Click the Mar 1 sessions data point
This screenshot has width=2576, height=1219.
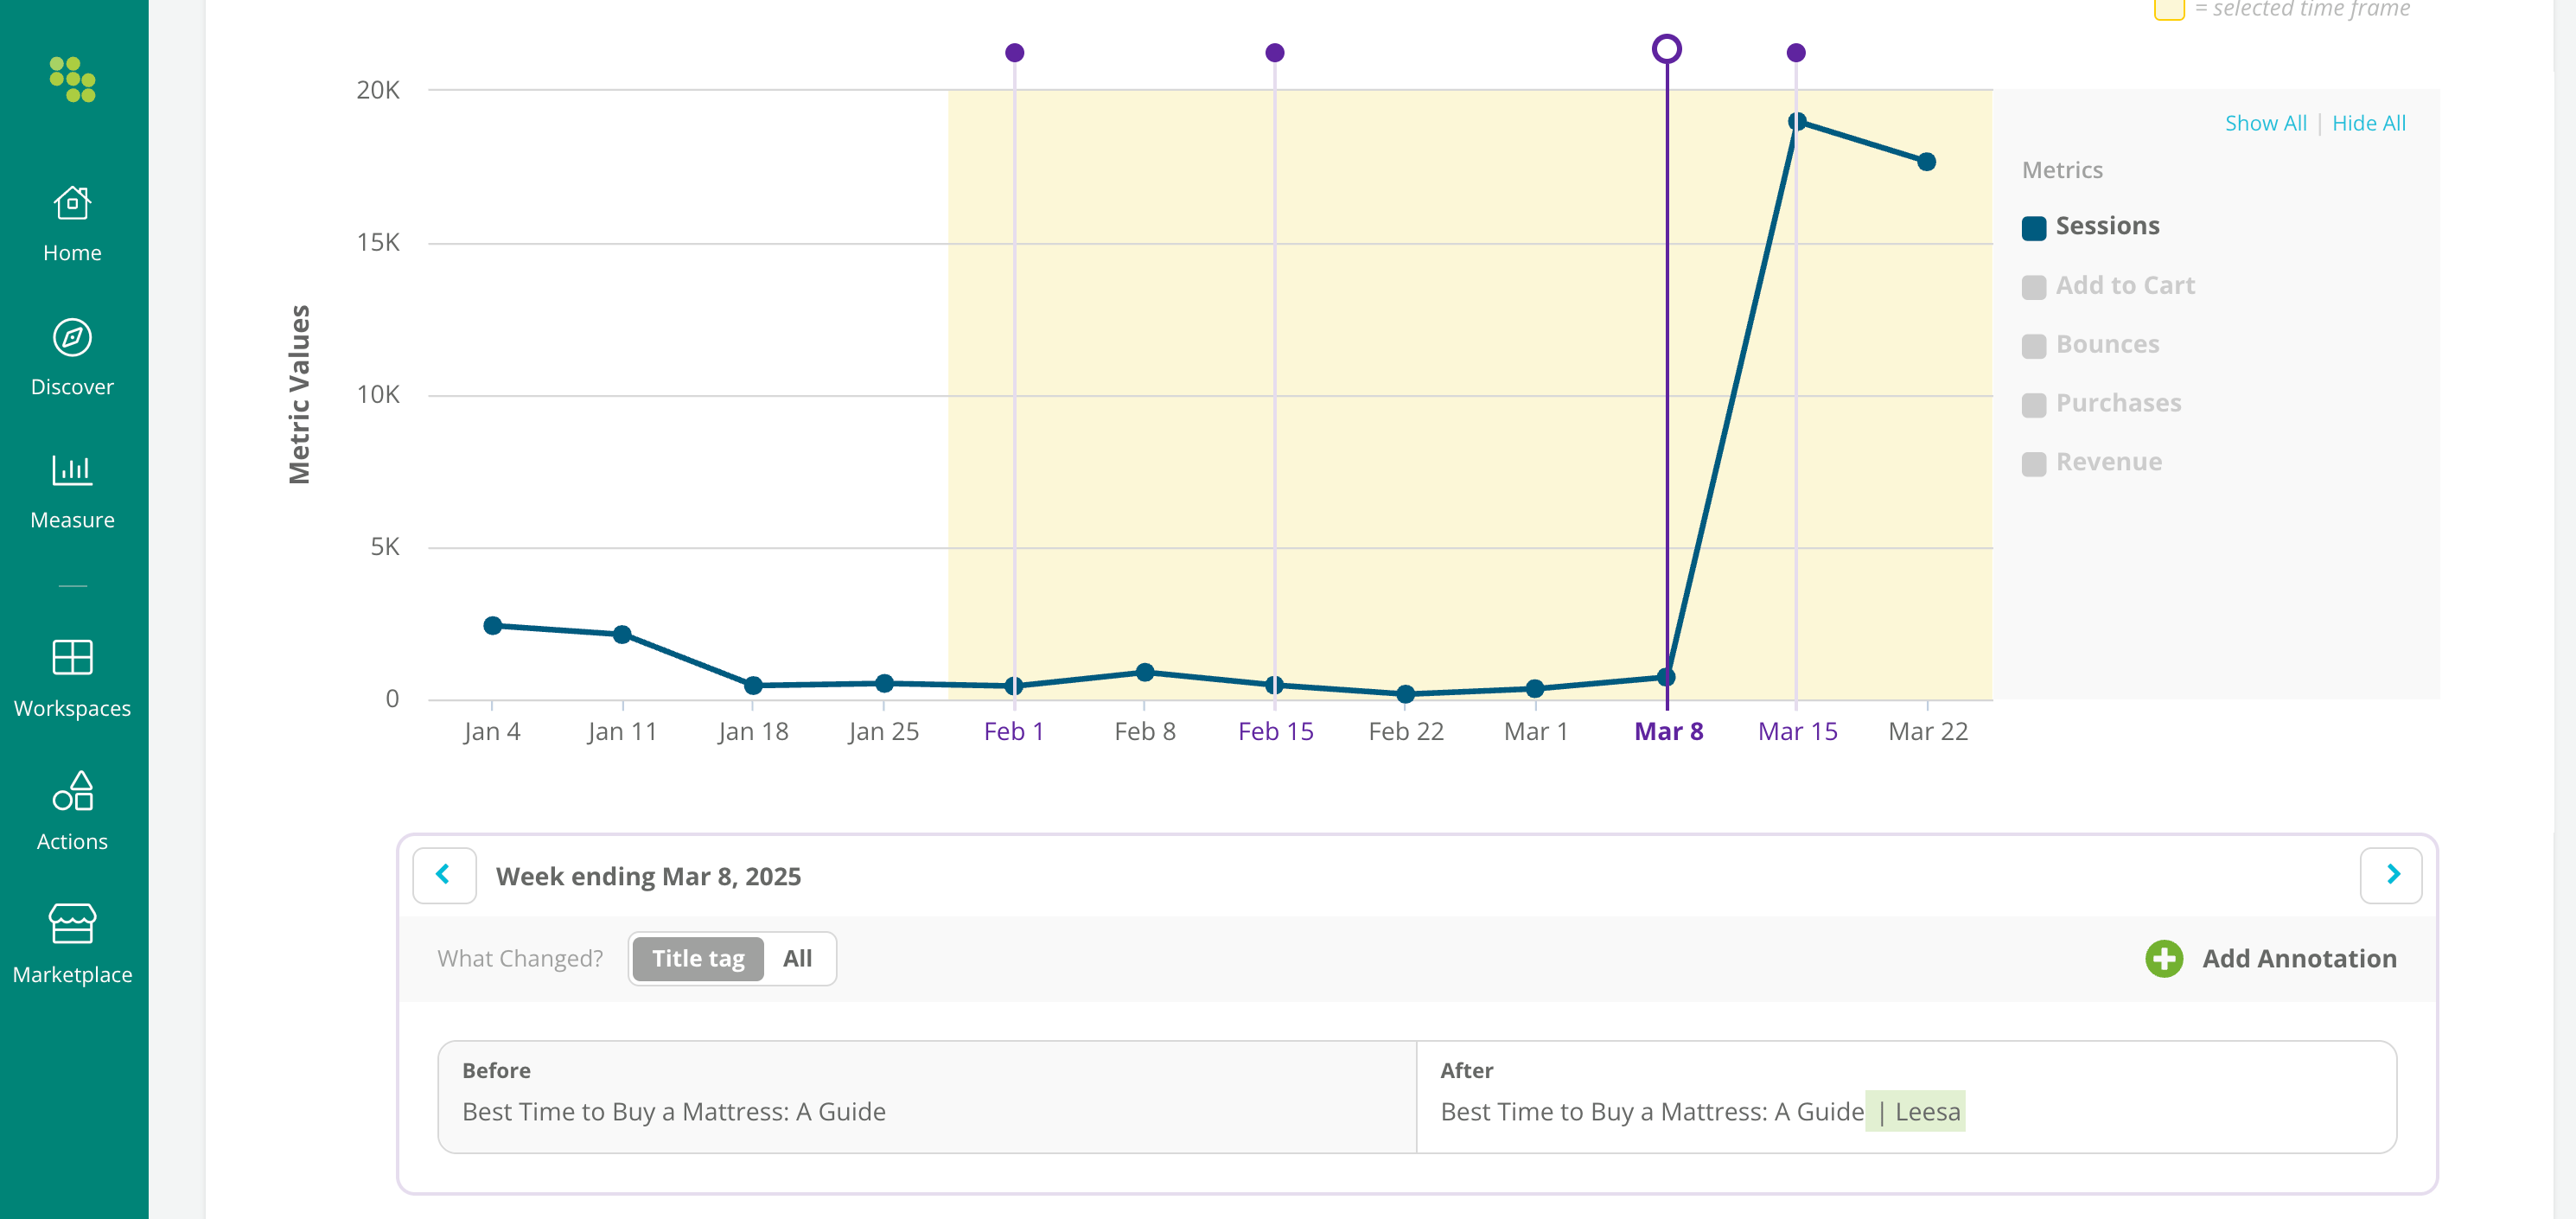pos(1535,688)
